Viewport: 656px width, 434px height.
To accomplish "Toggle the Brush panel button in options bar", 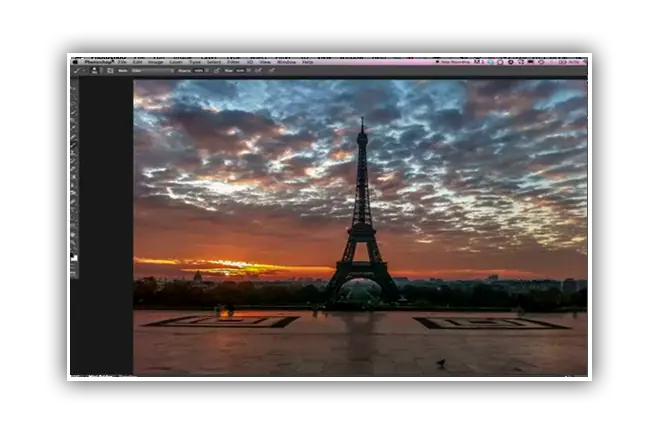I will (109, 71).
